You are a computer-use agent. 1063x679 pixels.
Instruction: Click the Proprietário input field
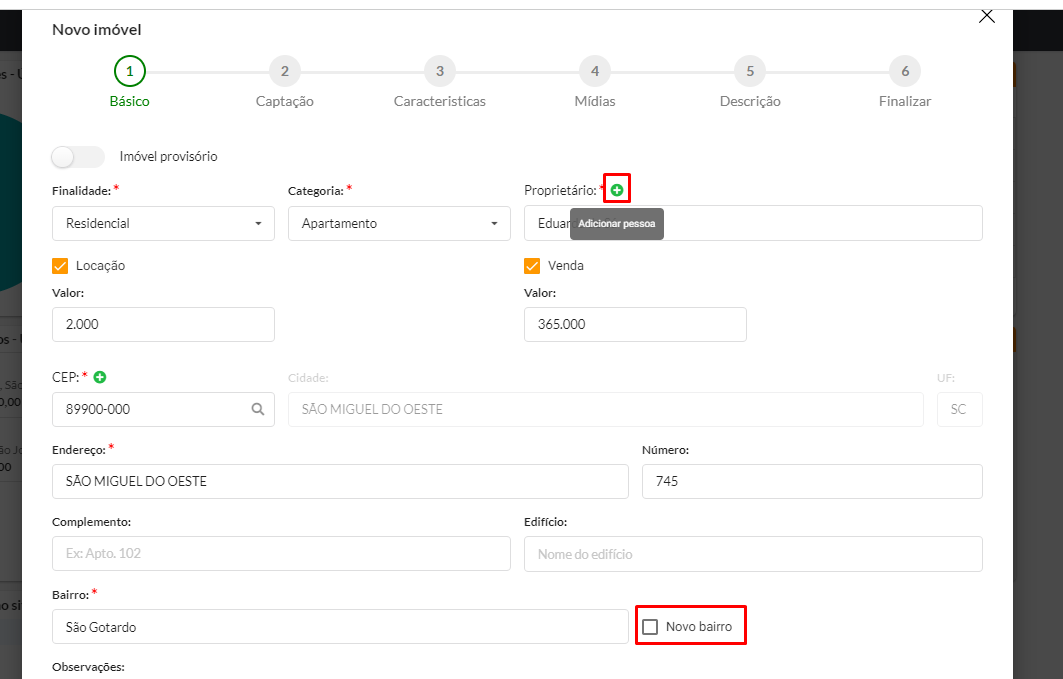[753, 223]
